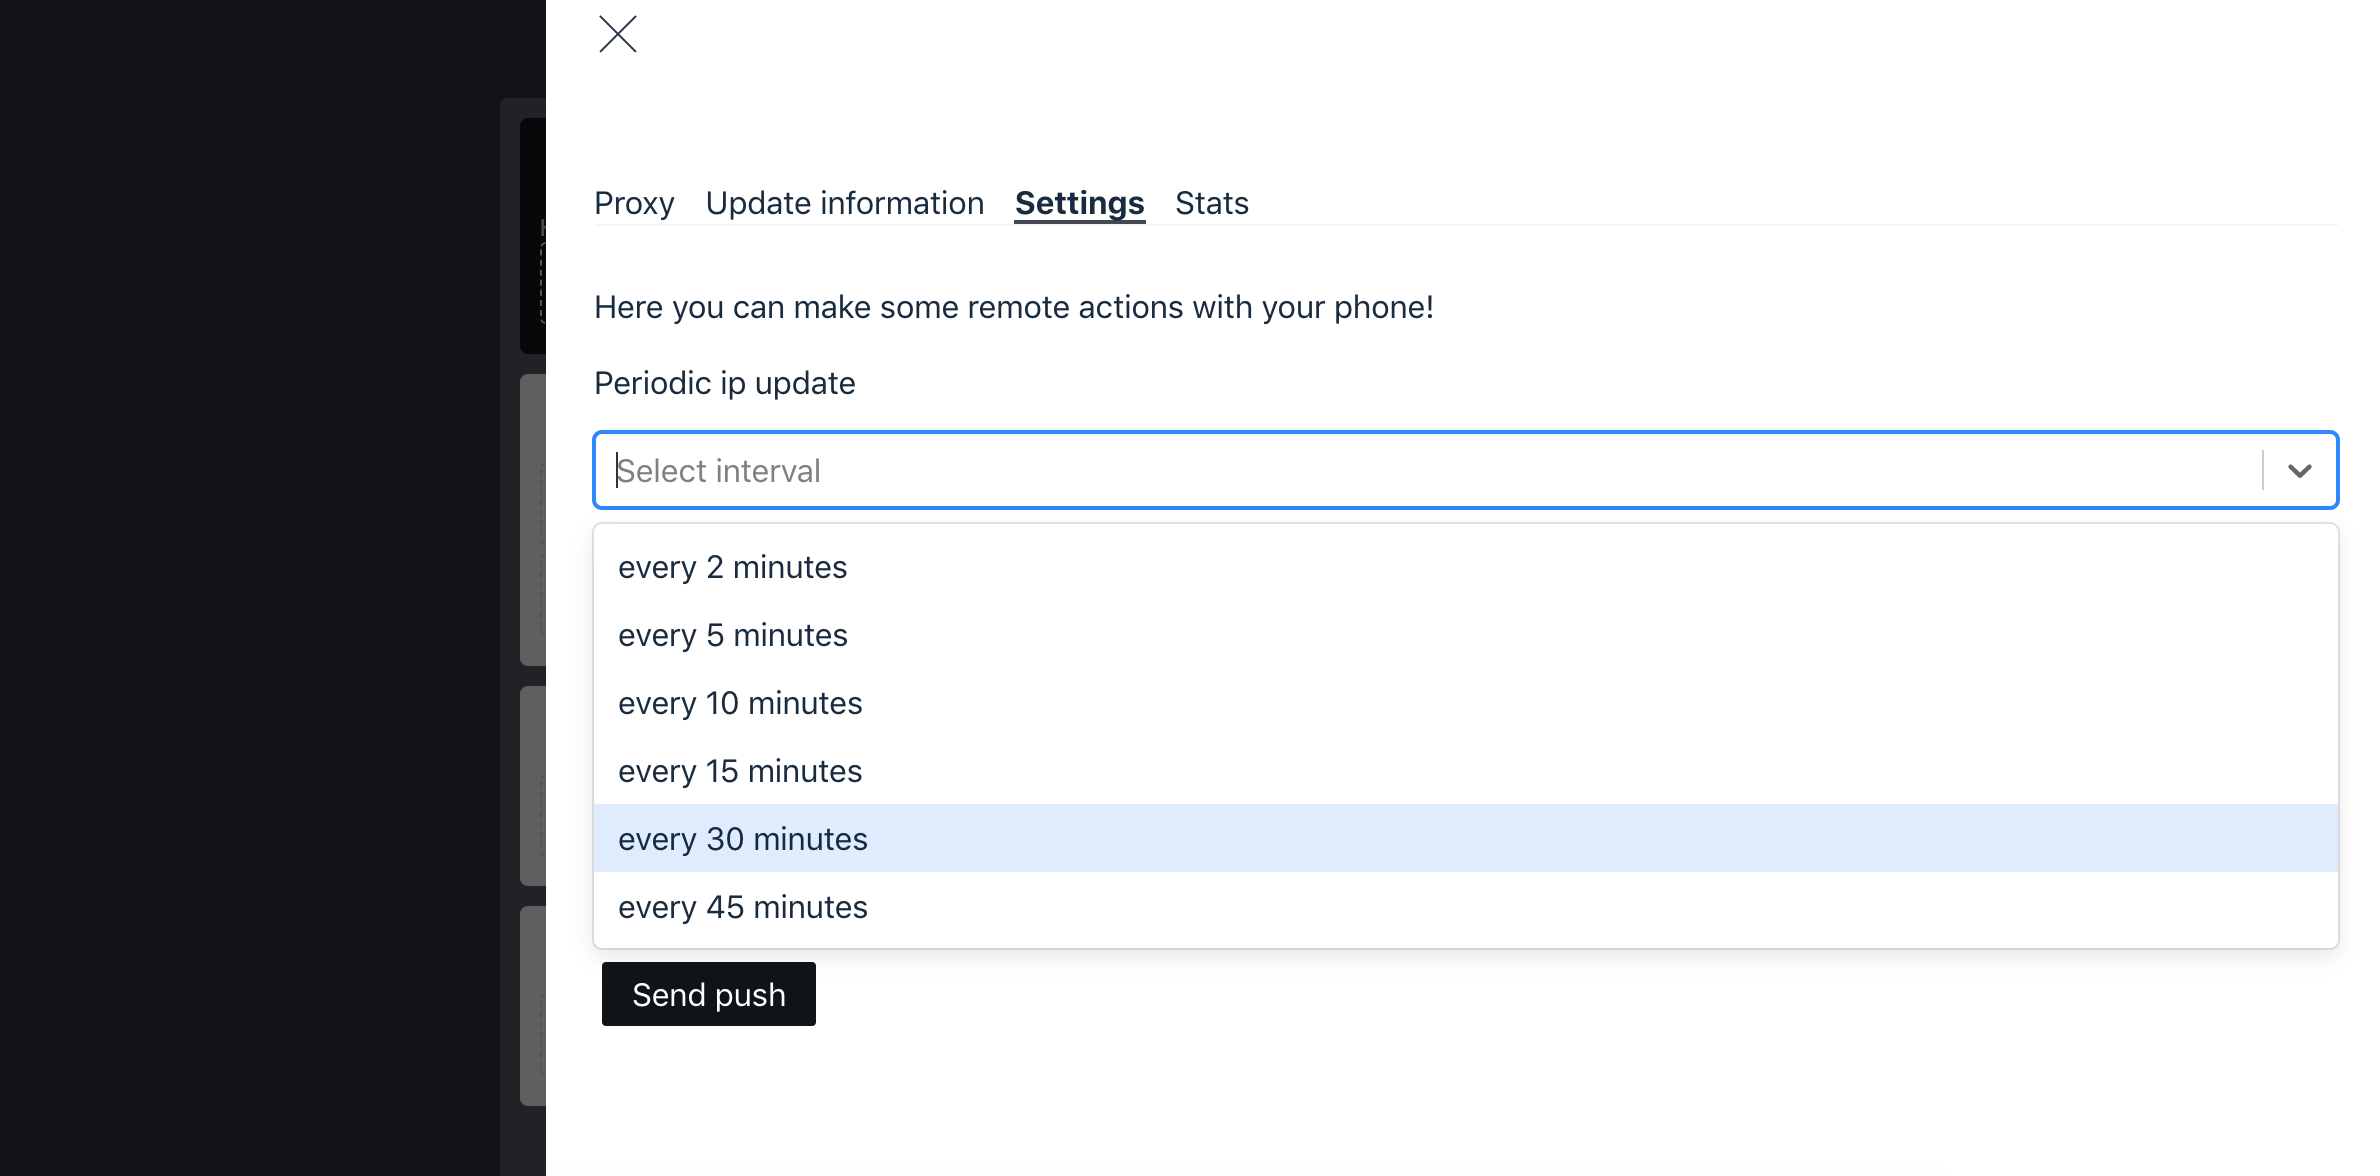Select the Settings tab
The height and width of the screenshot is (1176, 2380).
1078,203
